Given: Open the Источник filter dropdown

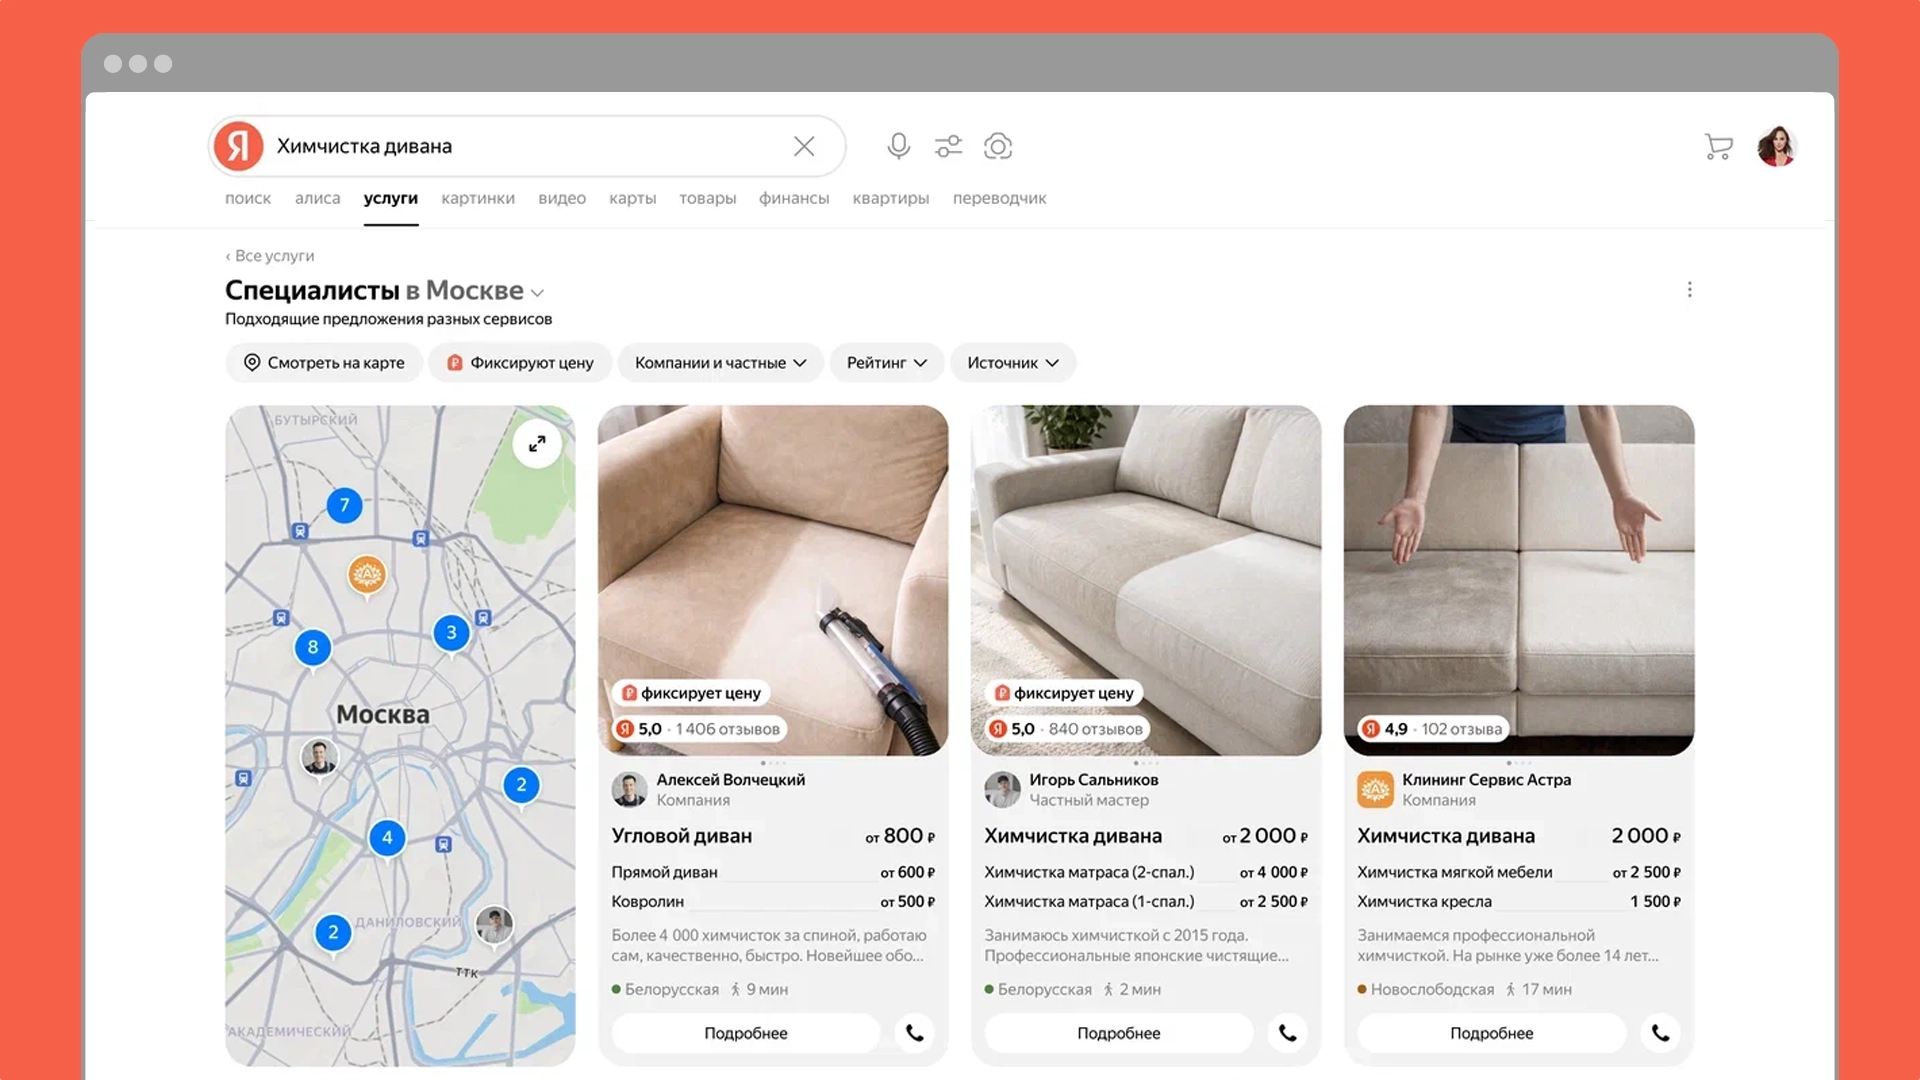Looking at the screenshot, I should point(1012,363).
